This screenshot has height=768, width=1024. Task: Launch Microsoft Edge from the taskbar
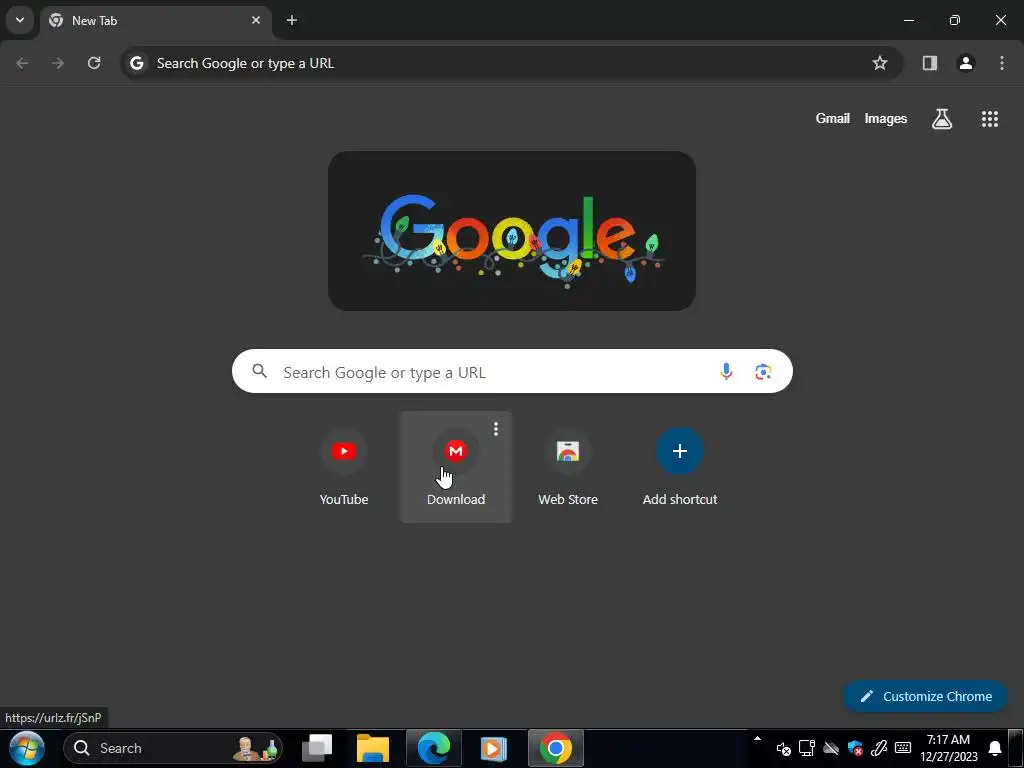tap(434, 748)
